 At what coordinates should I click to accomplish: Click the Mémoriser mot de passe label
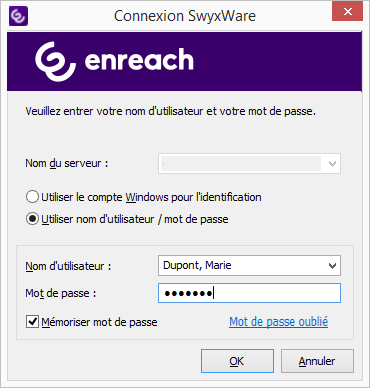[x=99, y=322]
